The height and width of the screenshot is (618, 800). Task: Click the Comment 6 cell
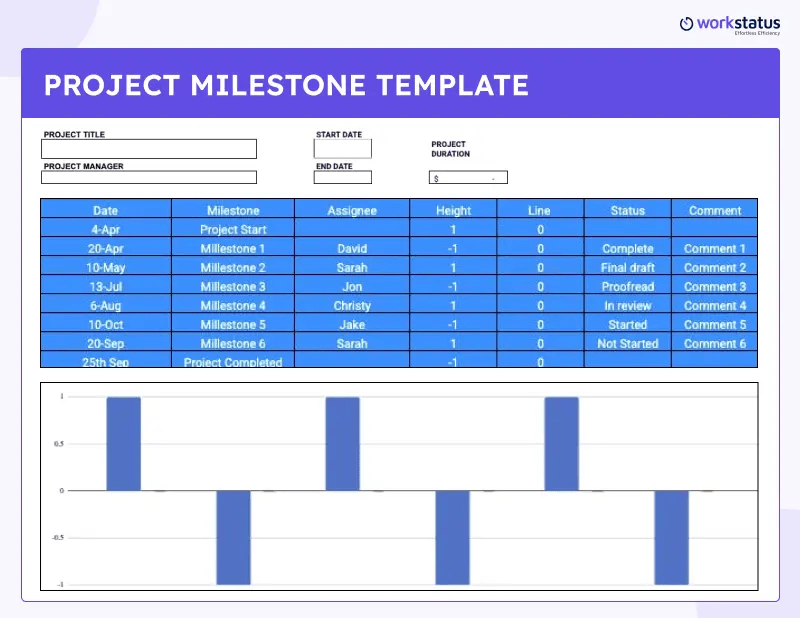715,343
